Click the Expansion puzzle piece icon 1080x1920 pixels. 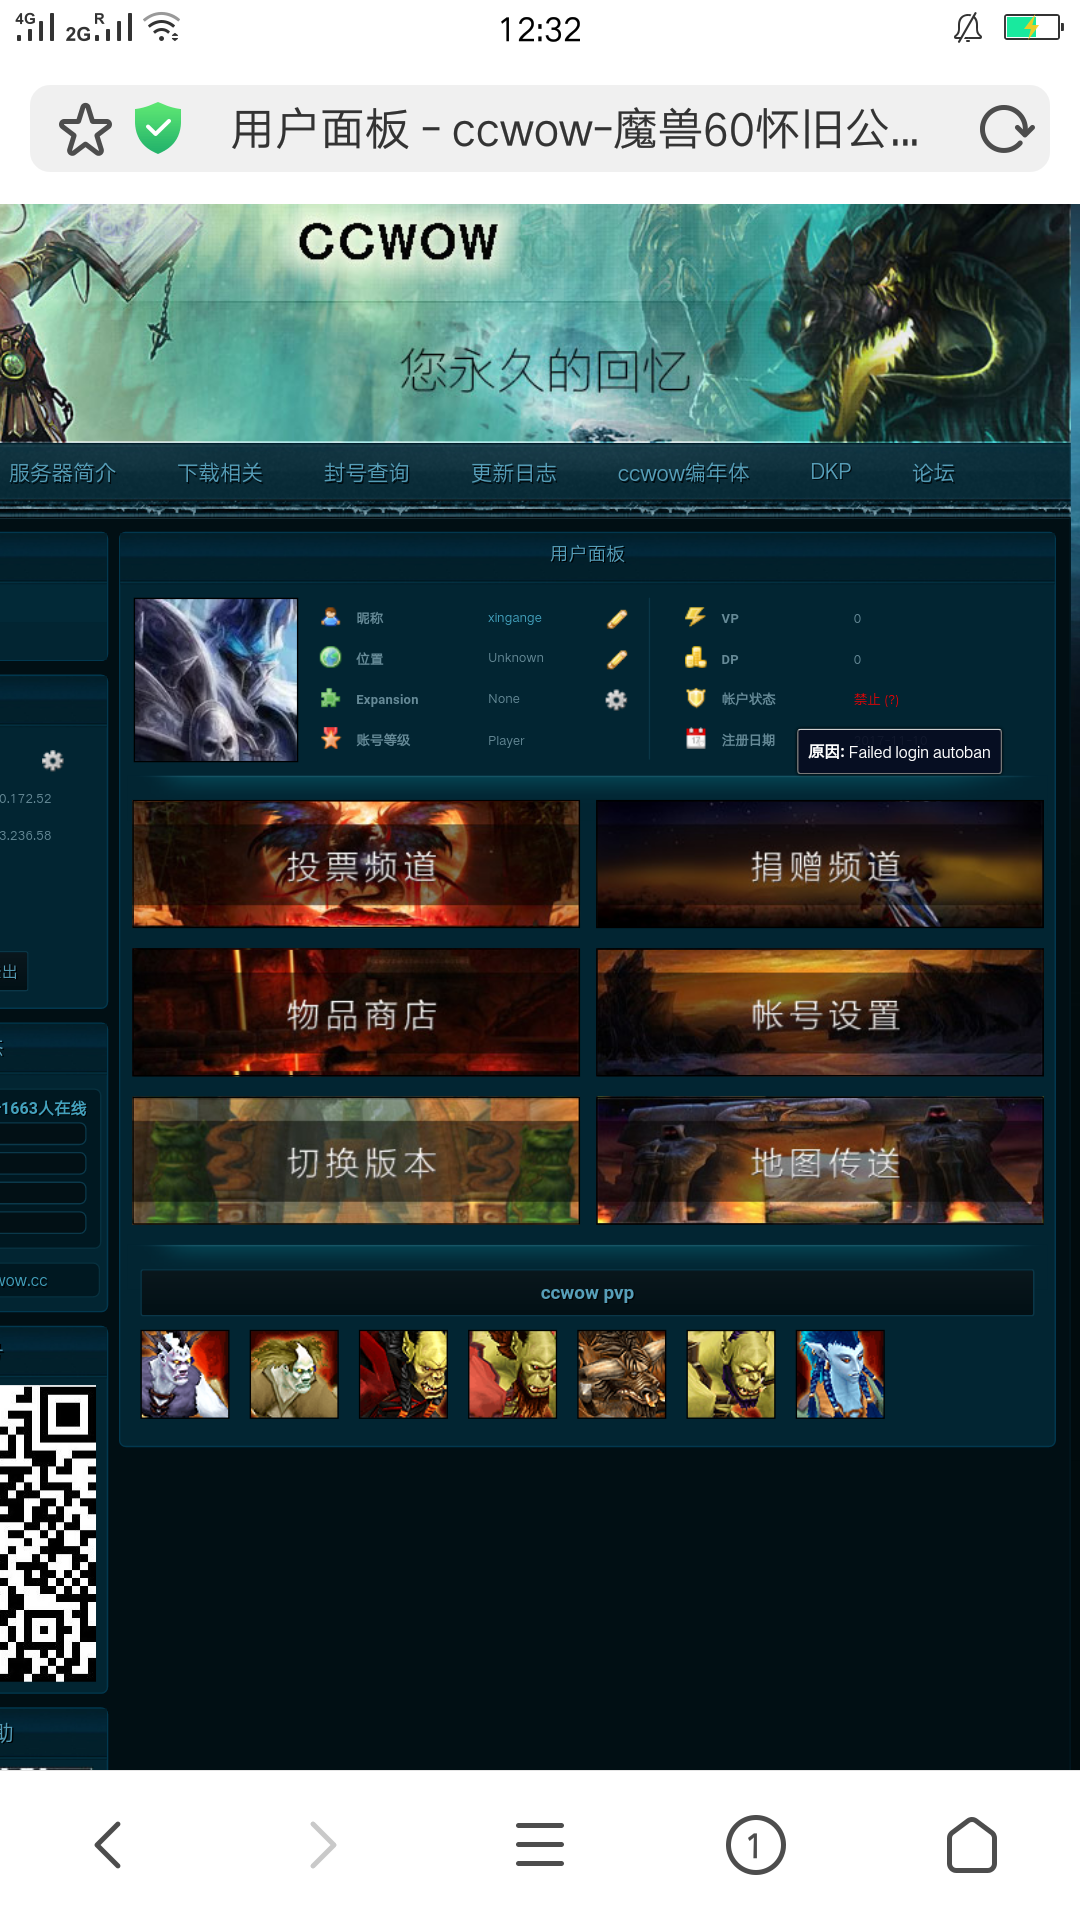(330, 698)
